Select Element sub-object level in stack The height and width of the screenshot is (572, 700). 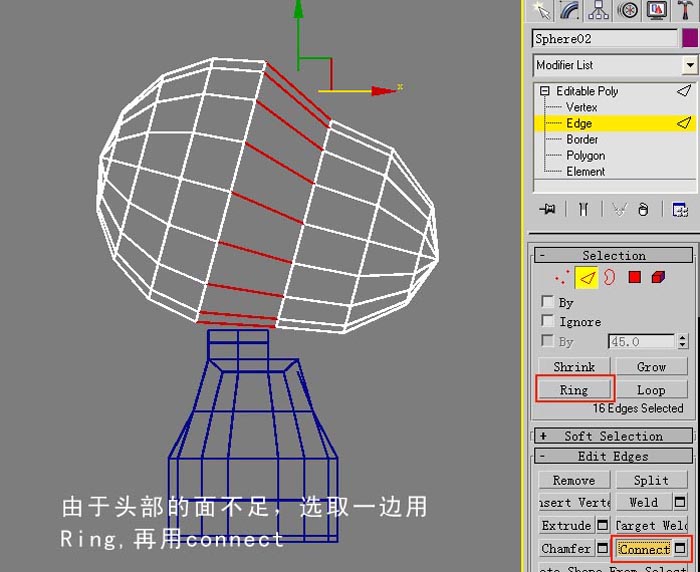(585, 171)
